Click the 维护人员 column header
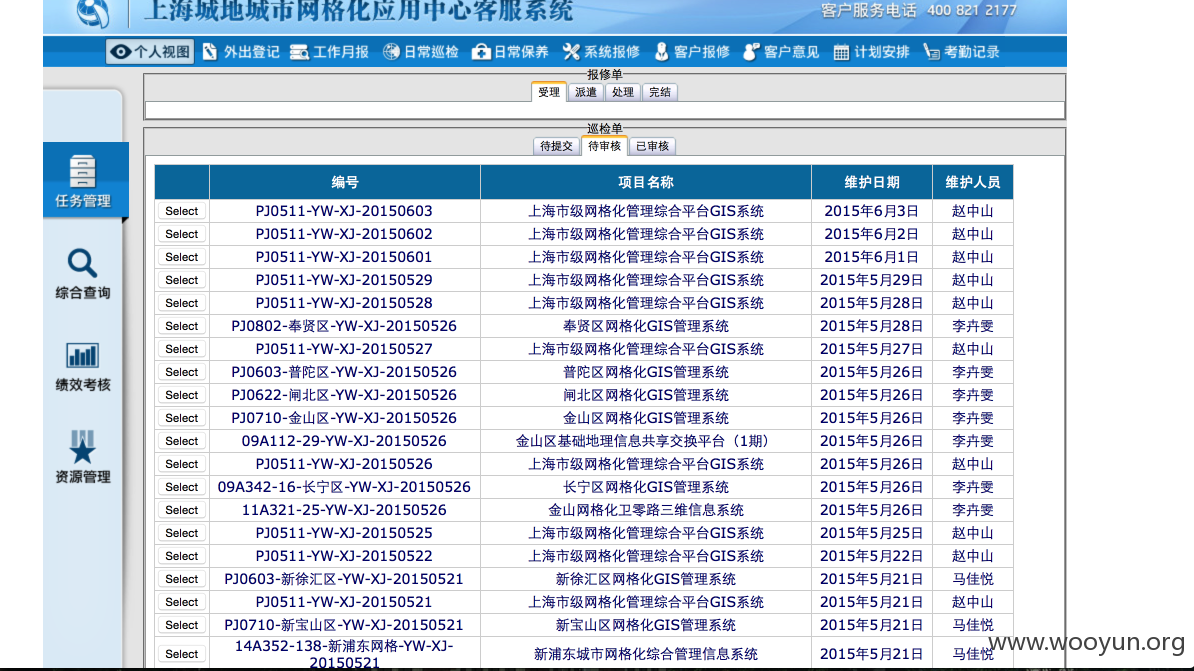This screenshot has height=671, width=1194. (972, 182)
